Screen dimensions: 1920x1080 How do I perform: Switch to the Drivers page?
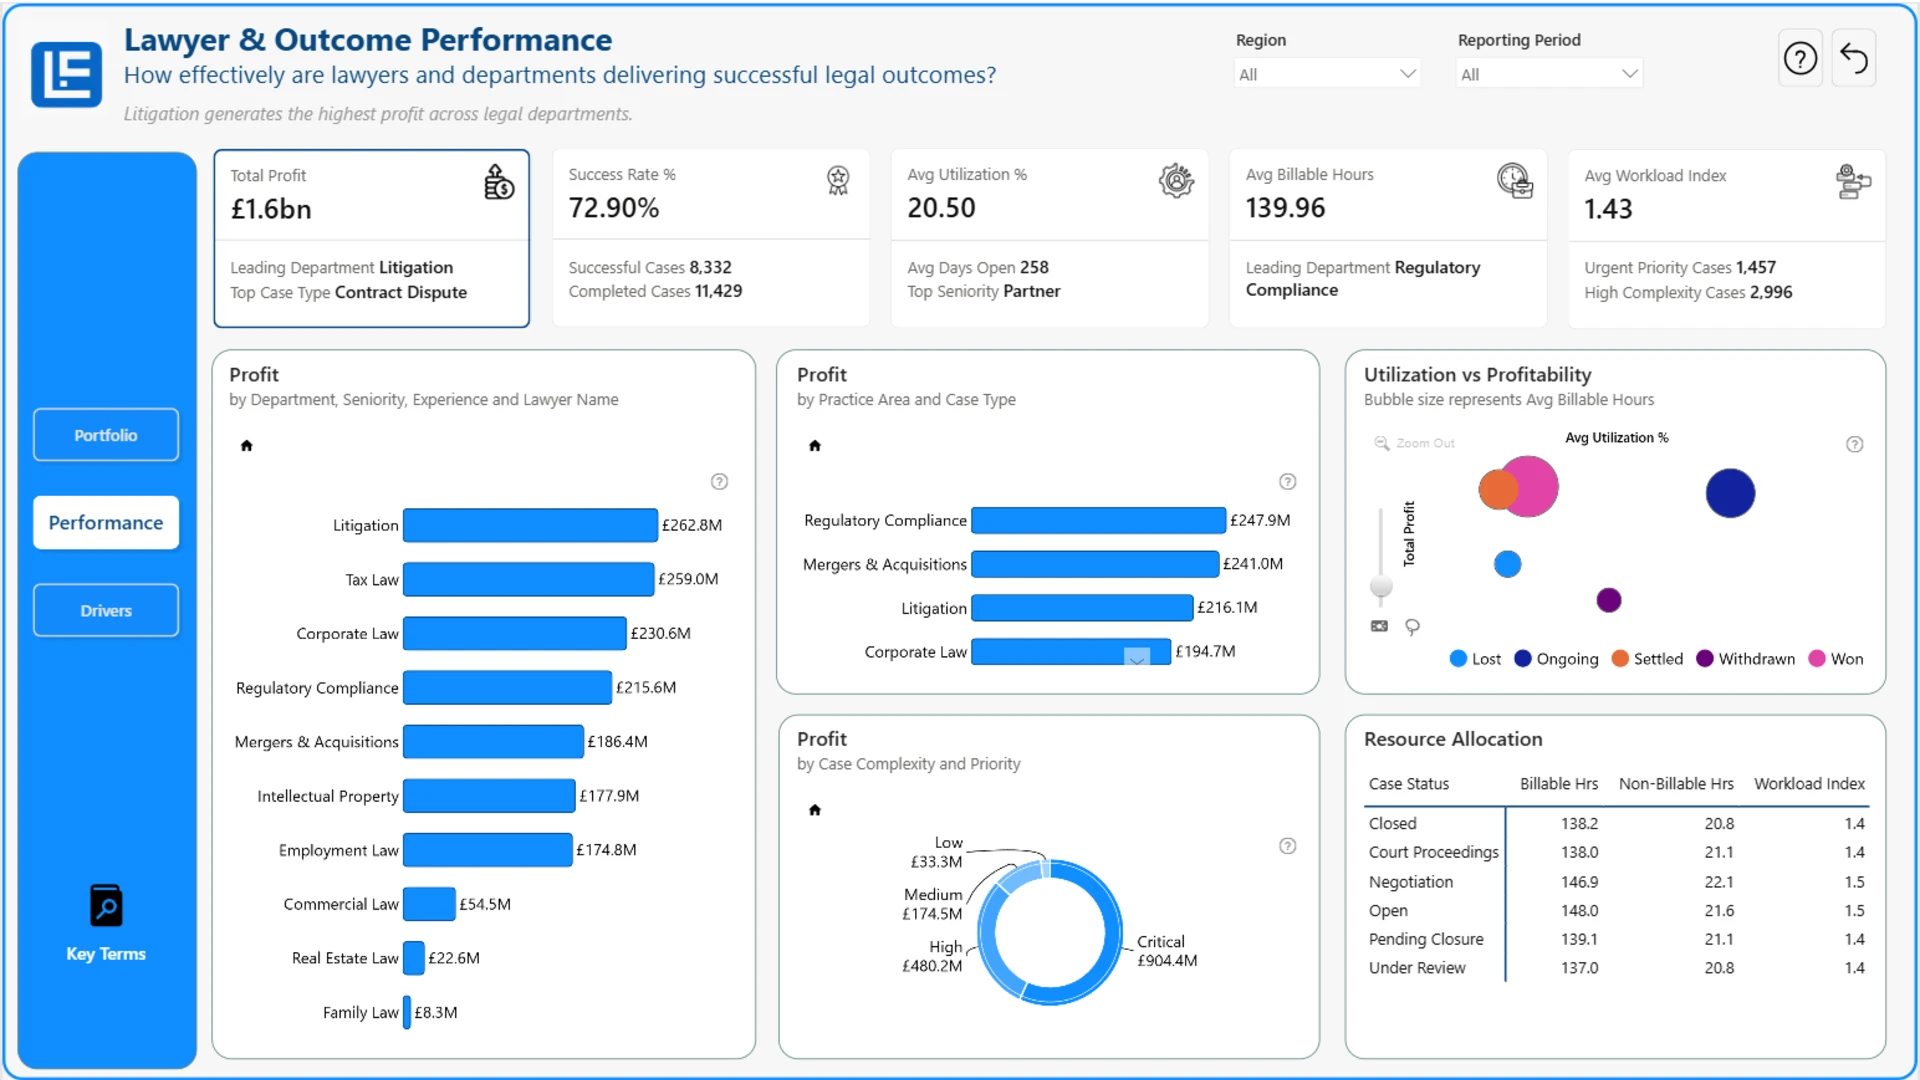coord(106,610)
